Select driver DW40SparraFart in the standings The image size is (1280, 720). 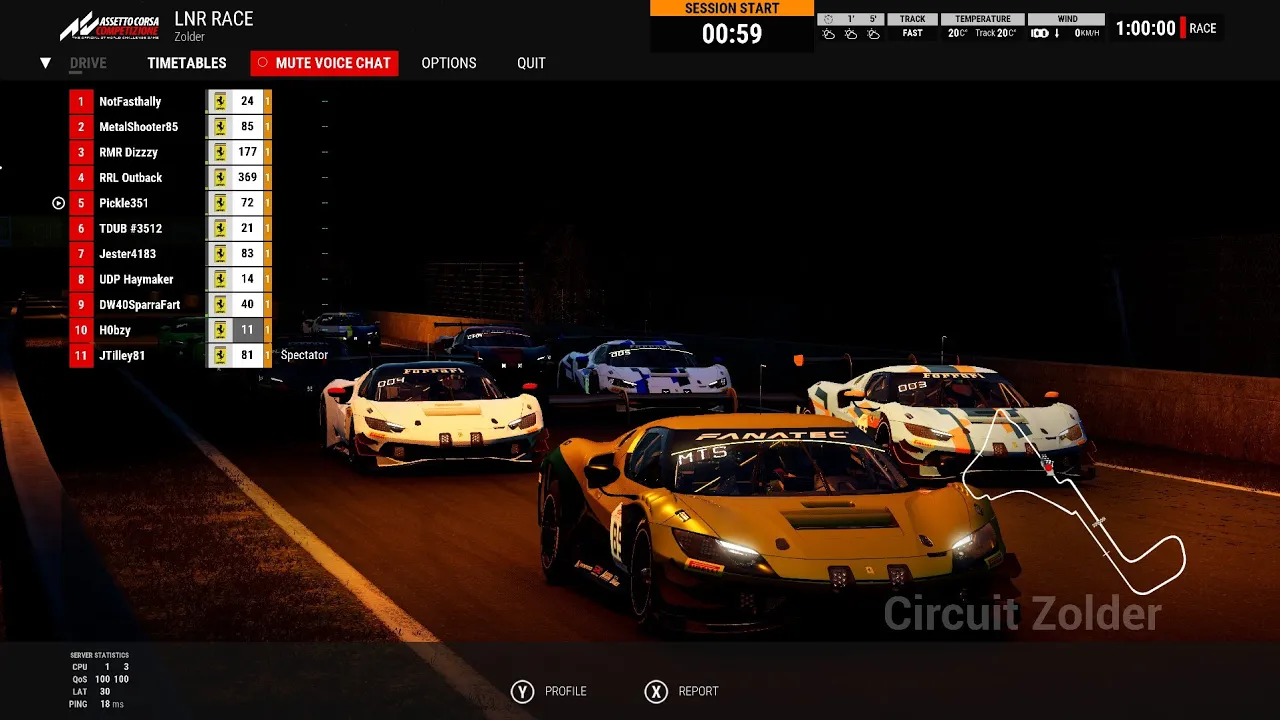(x=140, y=305)
